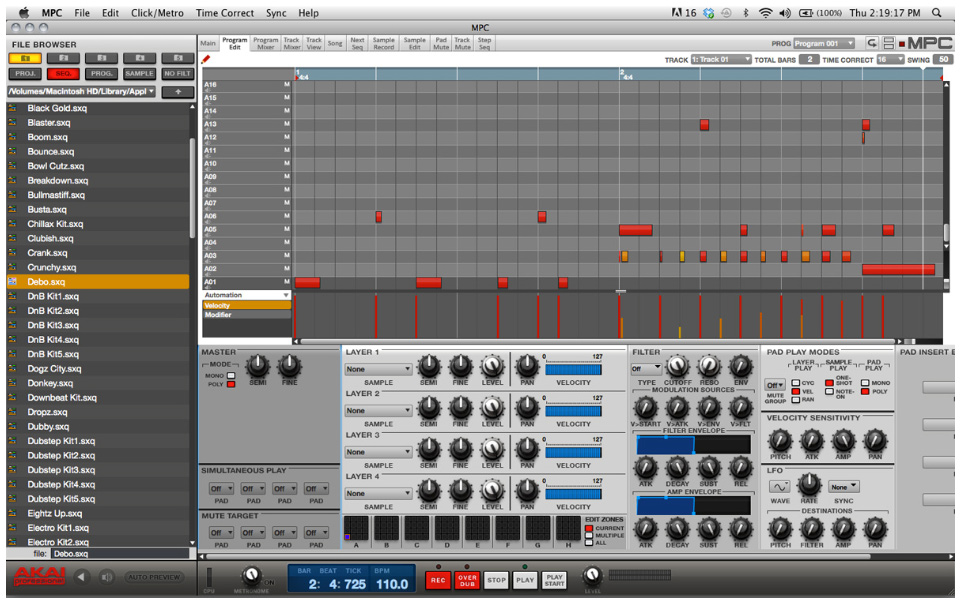Open file browser folder shortcut 2
962x604 pixels.
[64, 58]
